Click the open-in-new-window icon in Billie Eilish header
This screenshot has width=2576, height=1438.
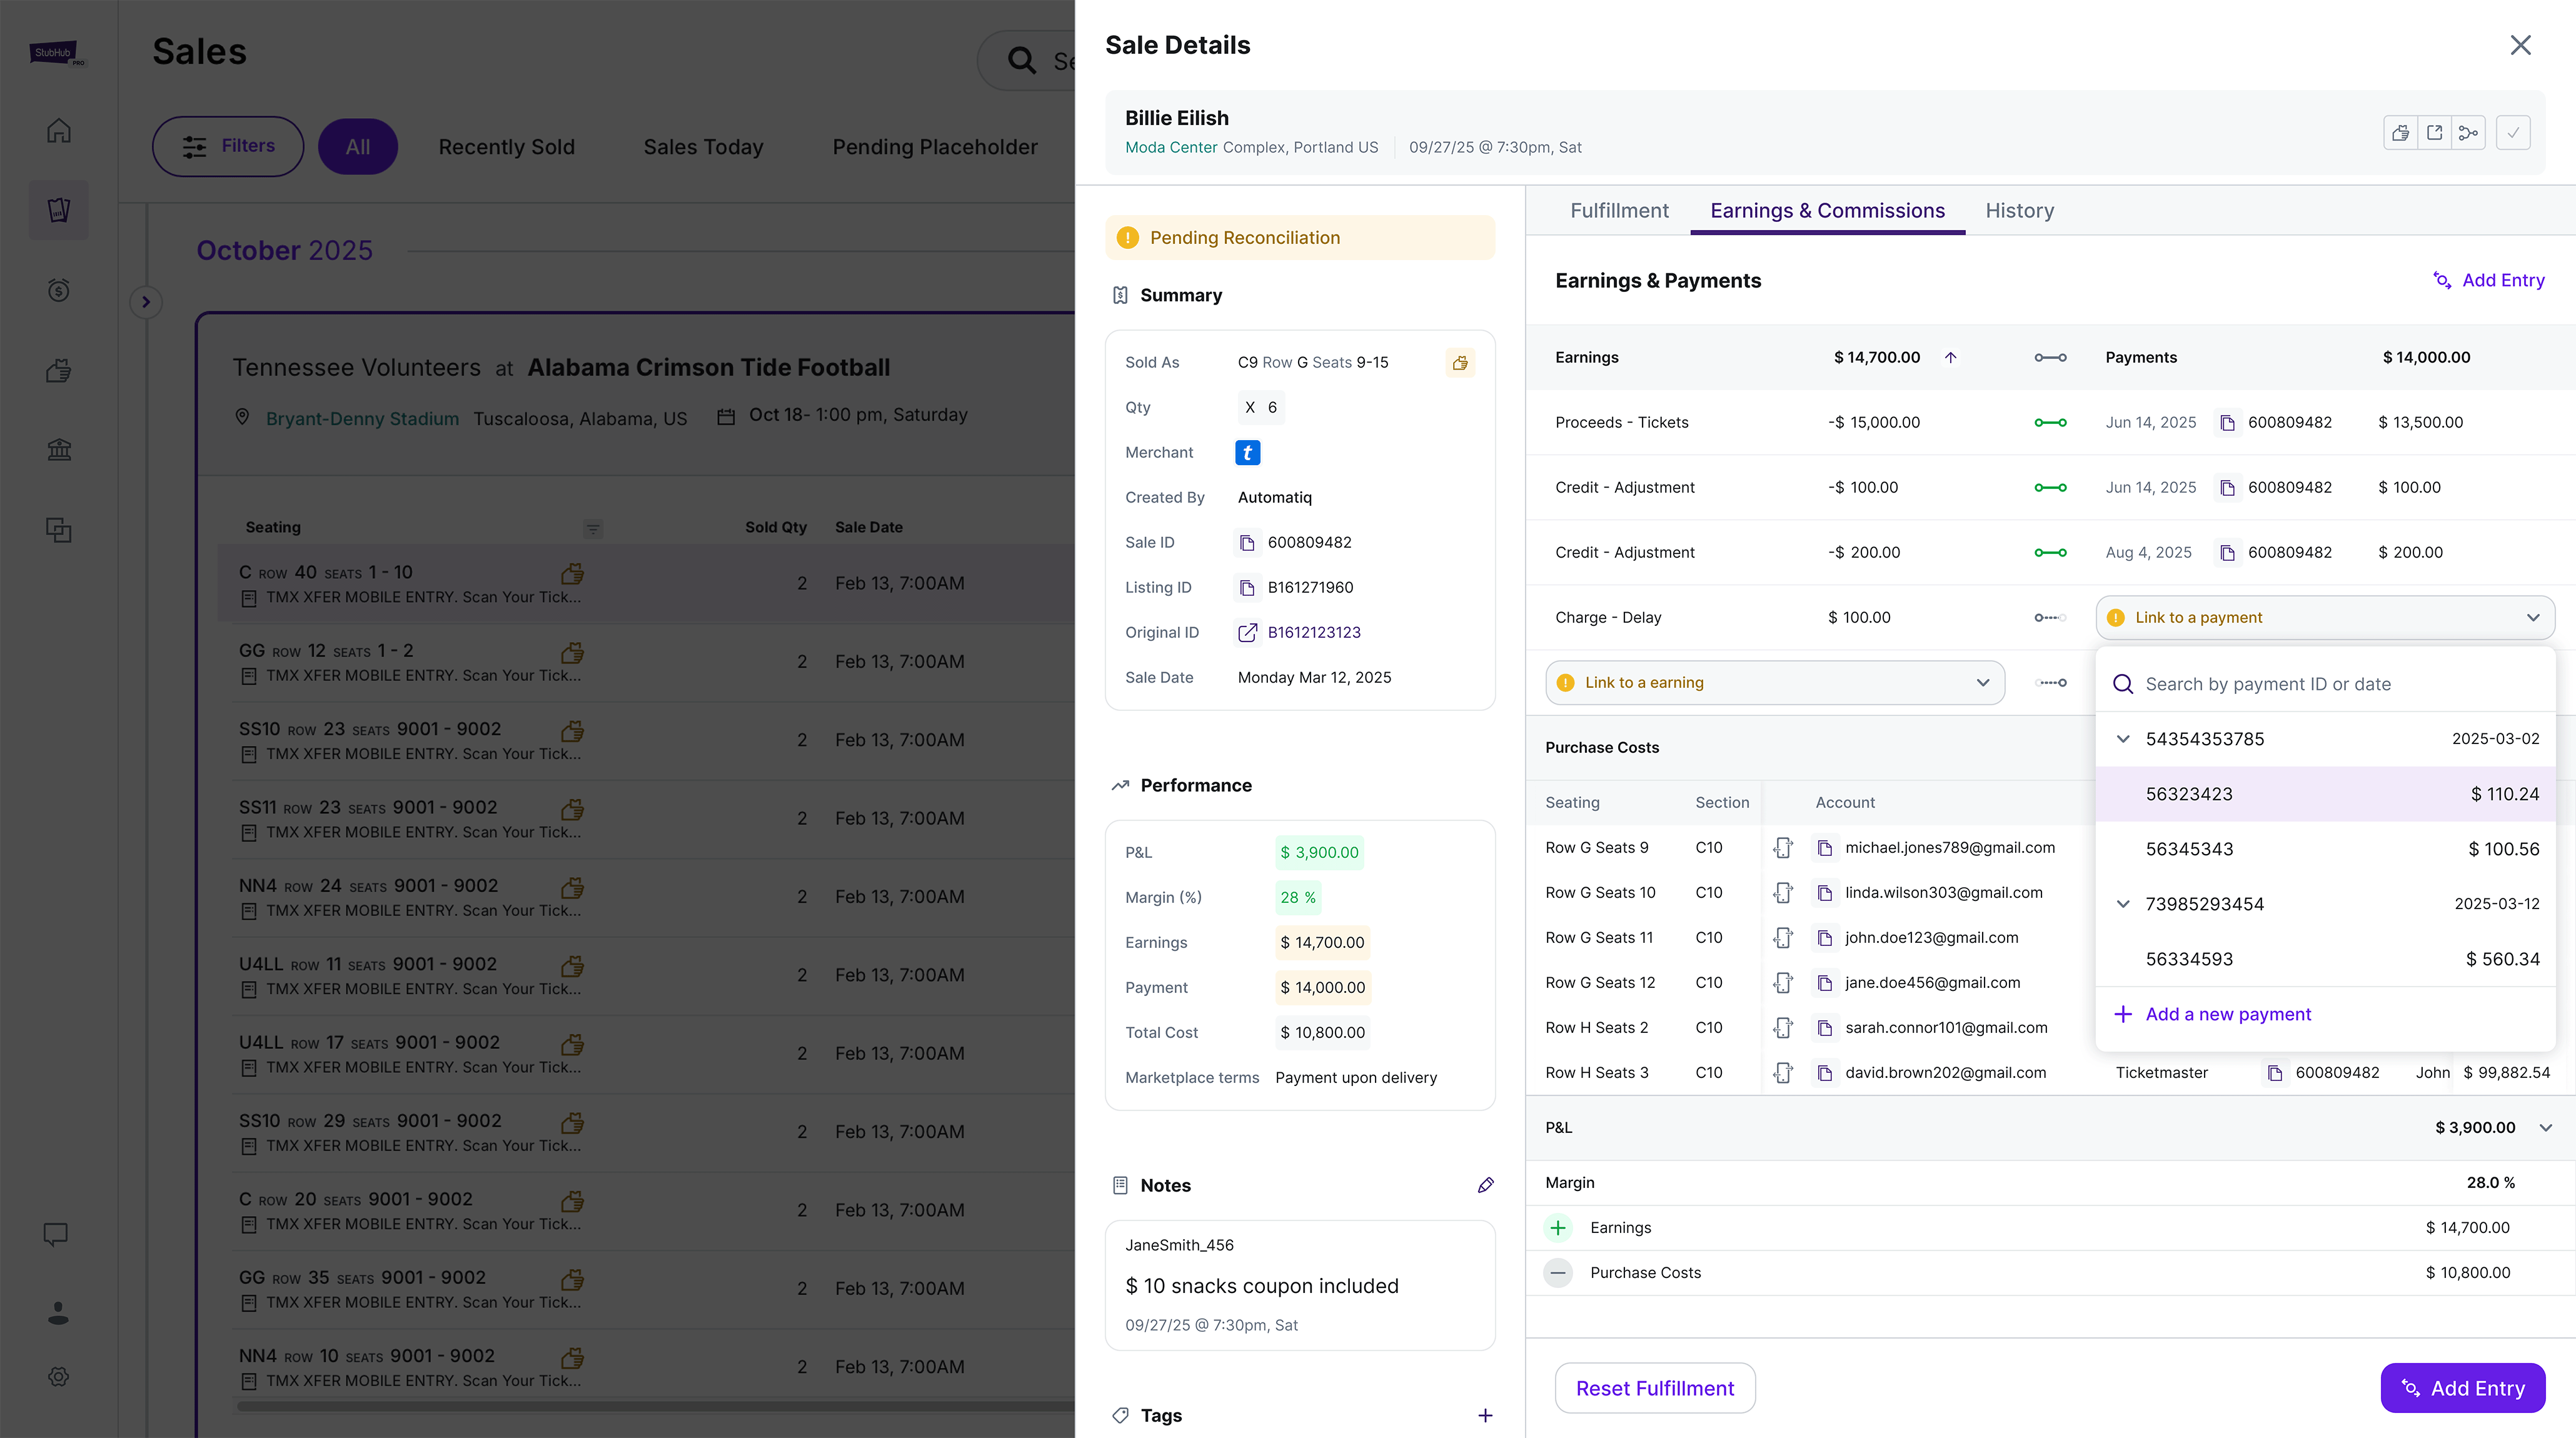point(2434,132)
